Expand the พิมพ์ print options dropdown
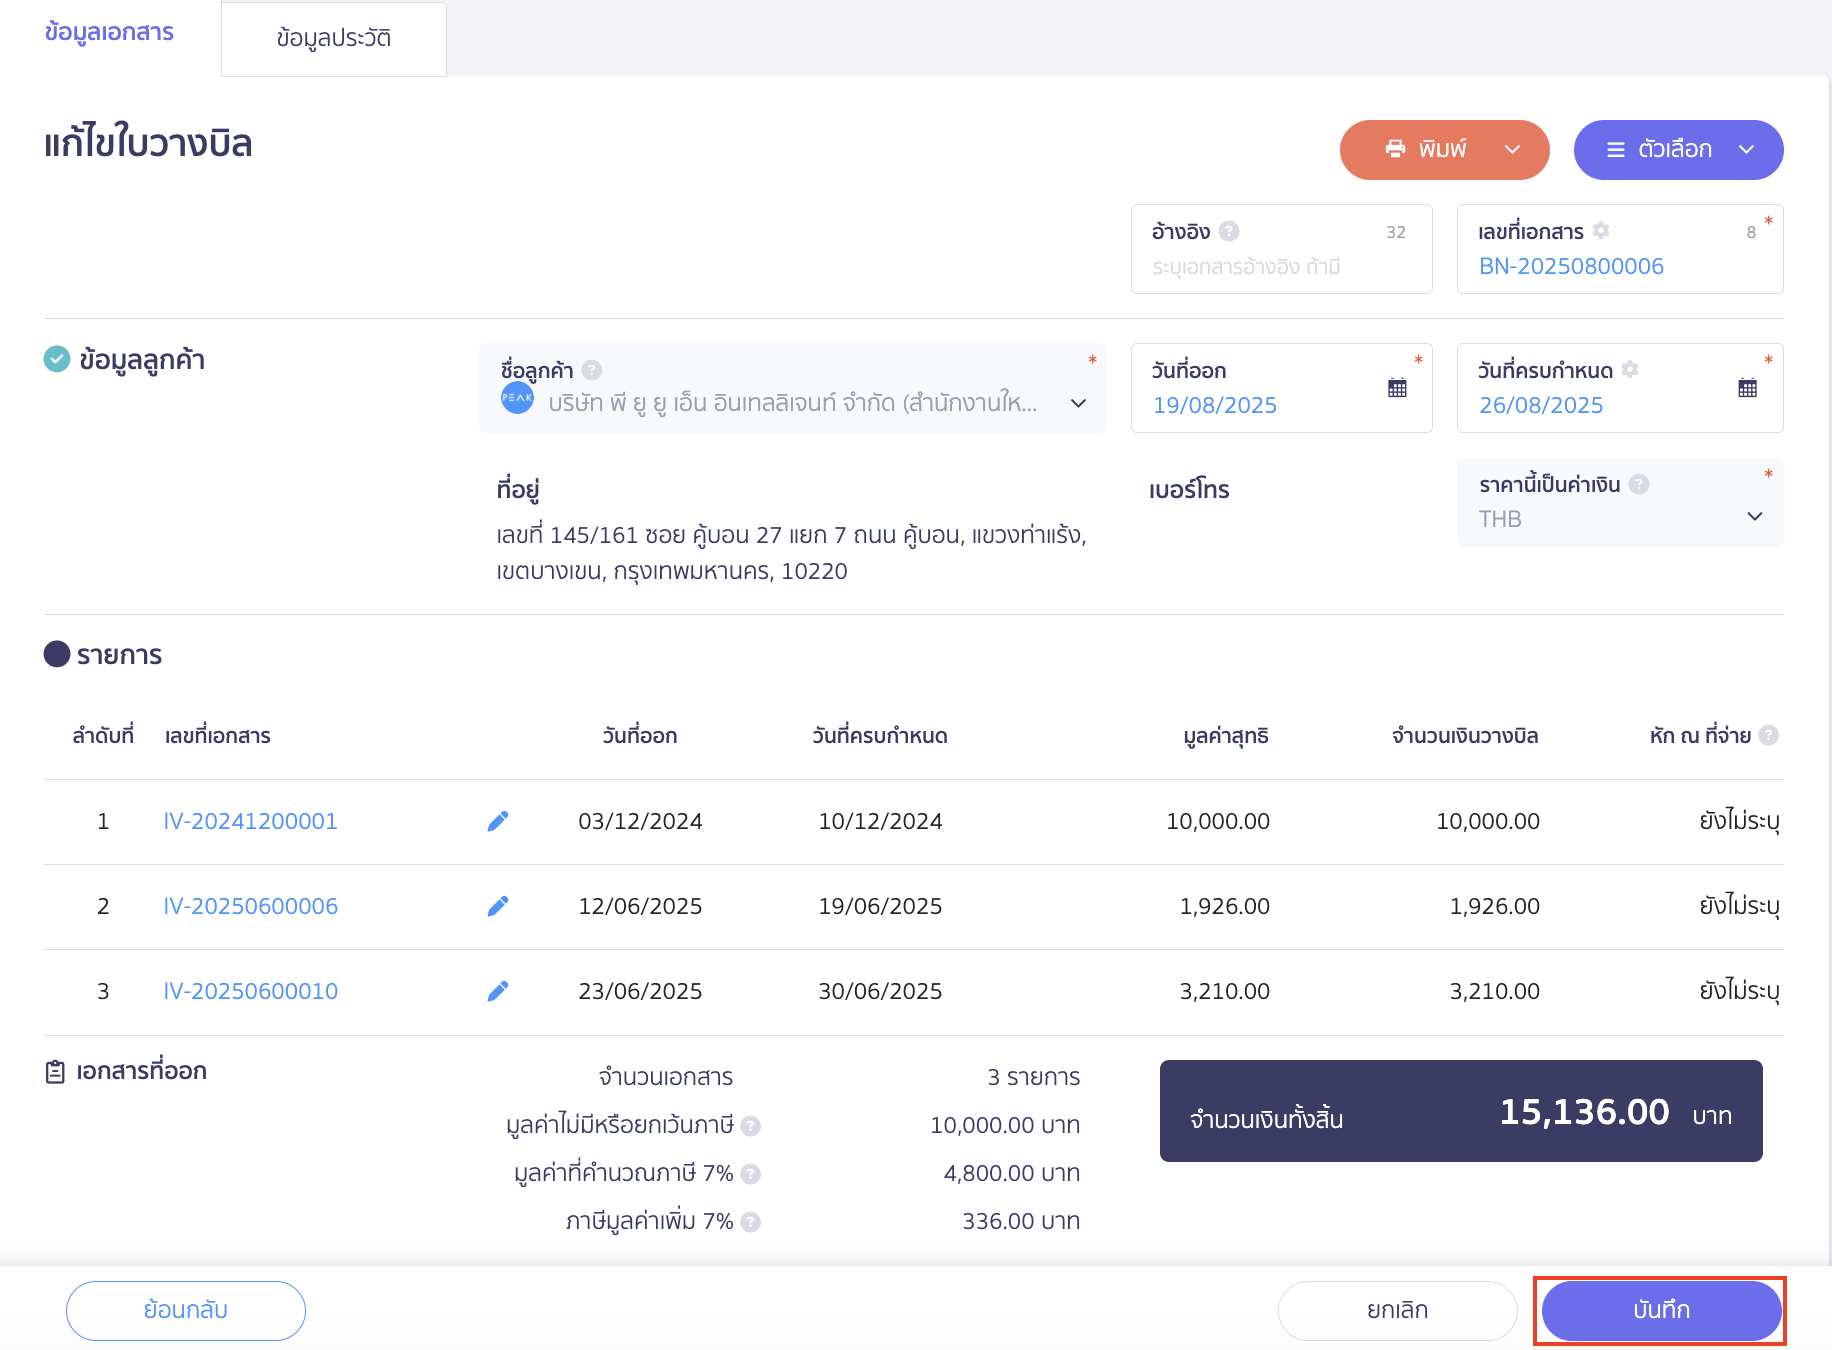Image resolution: width=1832 pixels, height=1350 pixels. pyautogui.click(x=1512, y=150)
